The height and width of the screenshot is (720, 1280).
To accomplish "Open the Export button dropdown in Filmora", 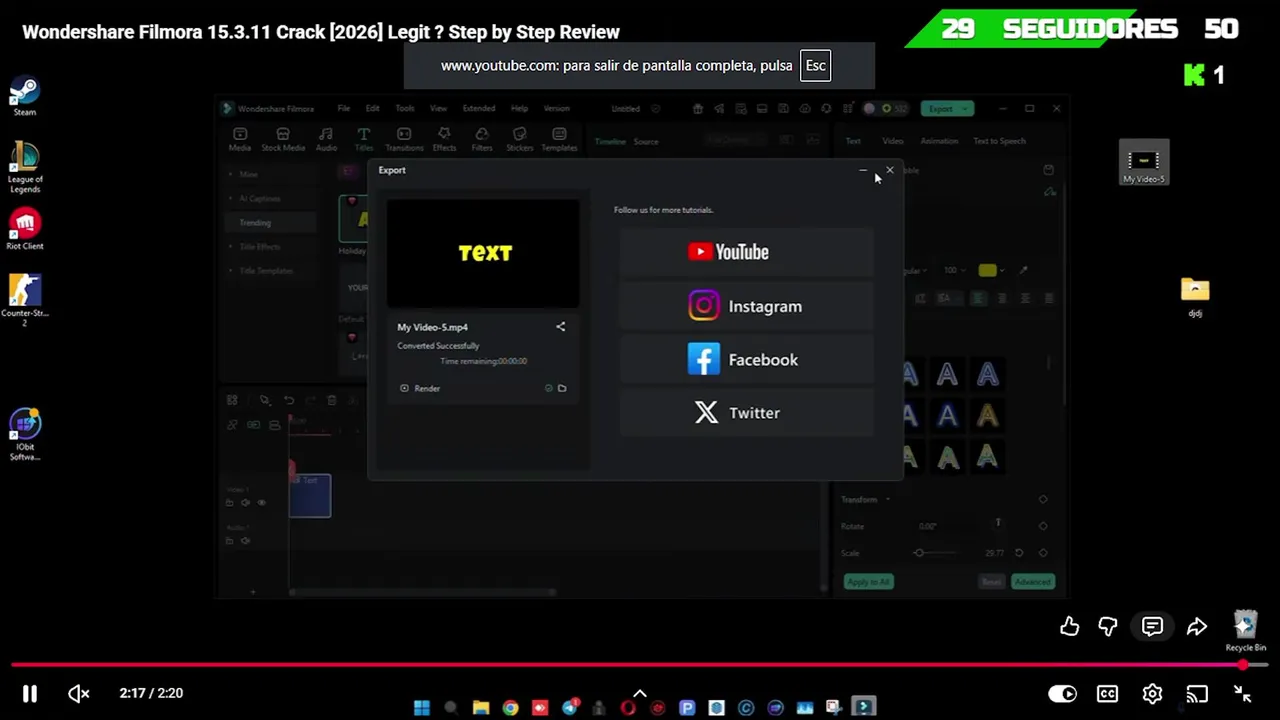I will coord(965,109).
